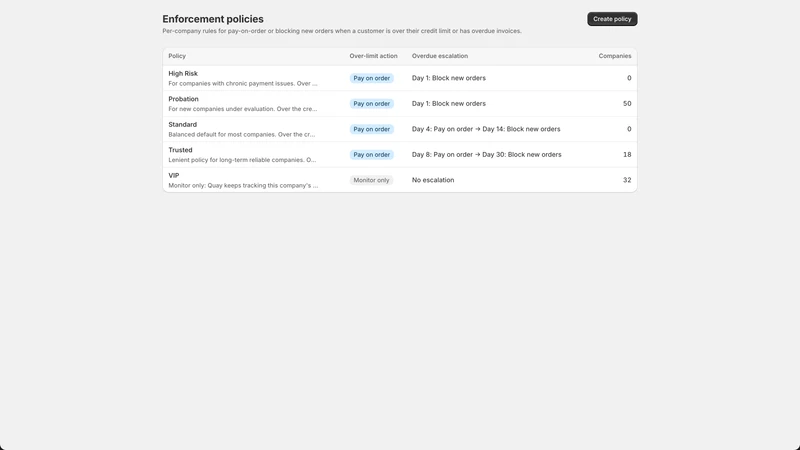
Task: Click the 'Per-company rules for pay-on-order' subtitle
Action: coord(342,31)
